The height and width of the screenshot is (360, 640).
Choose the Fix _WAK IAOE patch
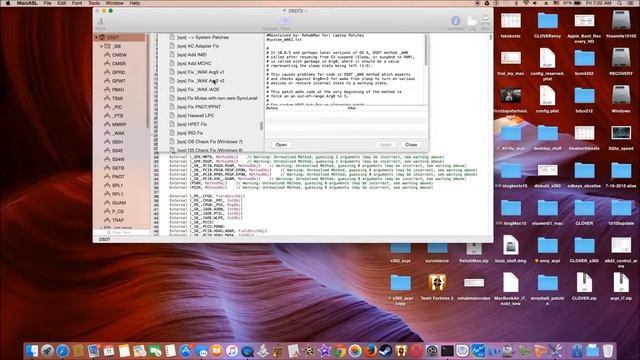pyautogui.click(x=198, y=89)
